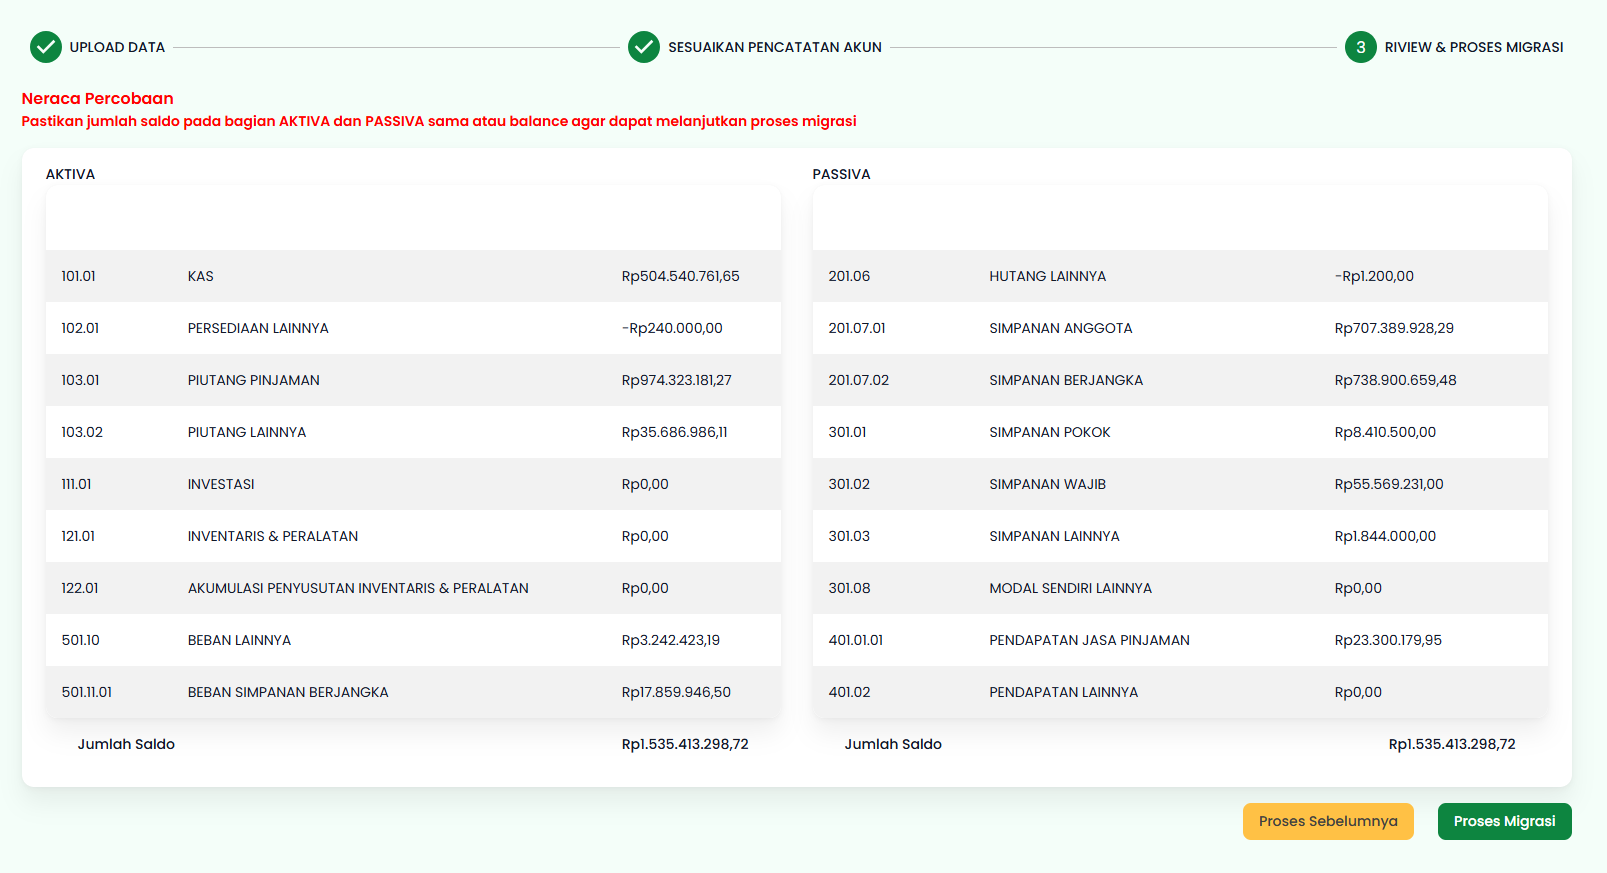1607x873 pixels.
Task: Select the HUTANG LAINNYA passiva row
Action: point(1179,276)
